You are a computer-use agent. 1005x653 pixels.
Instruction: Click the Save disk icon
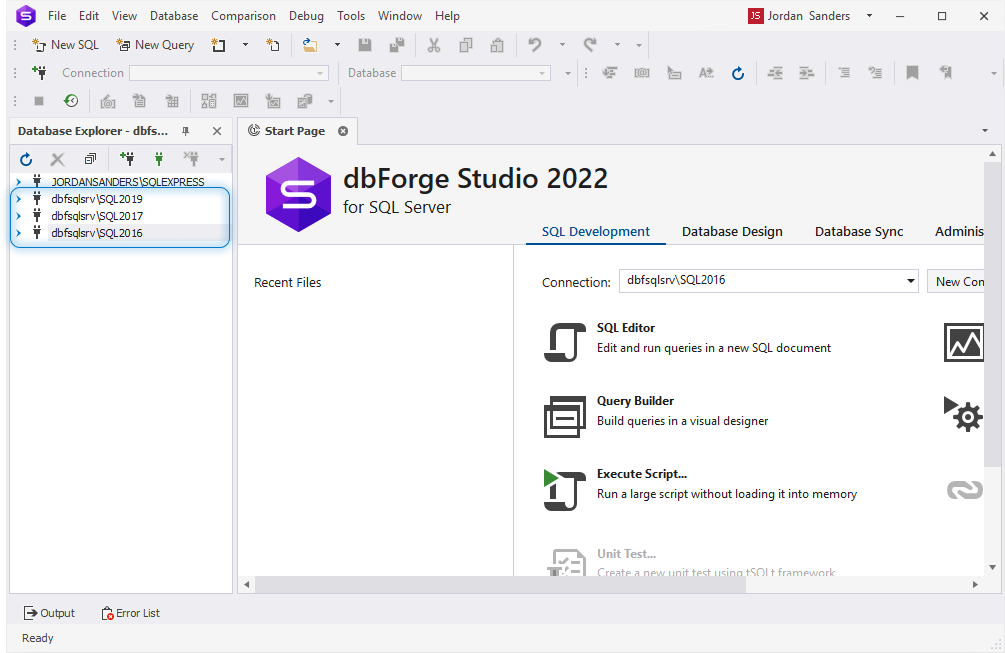pos(365,45)
